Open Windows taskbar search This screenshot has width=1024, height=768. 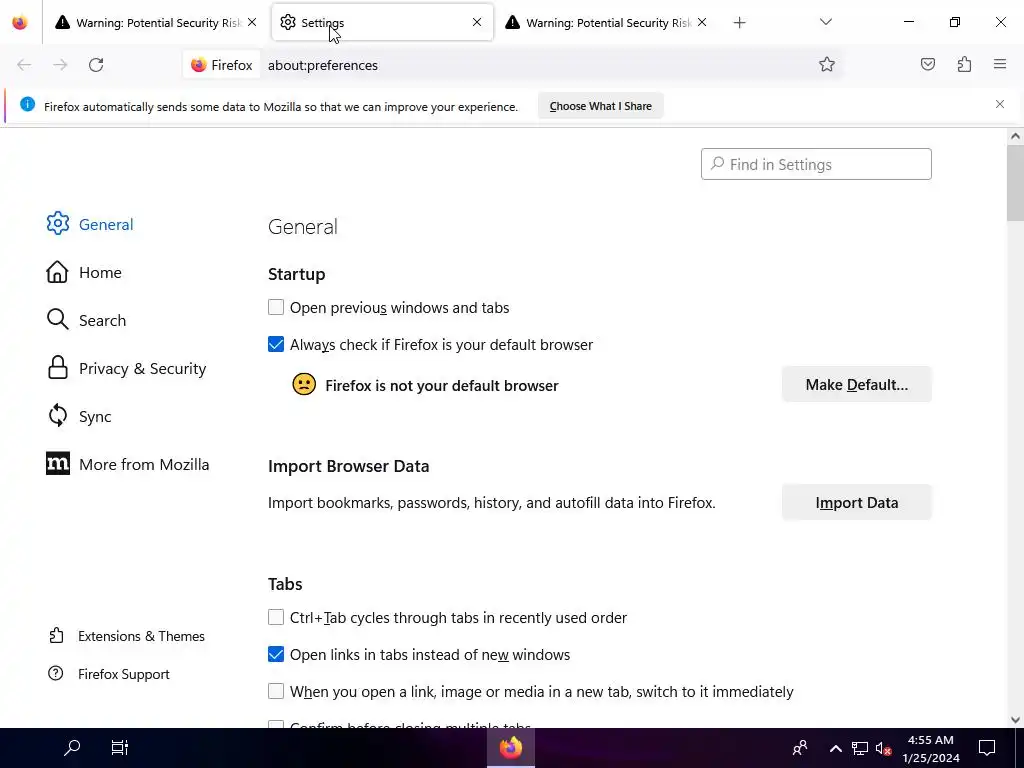pos(72,748)
